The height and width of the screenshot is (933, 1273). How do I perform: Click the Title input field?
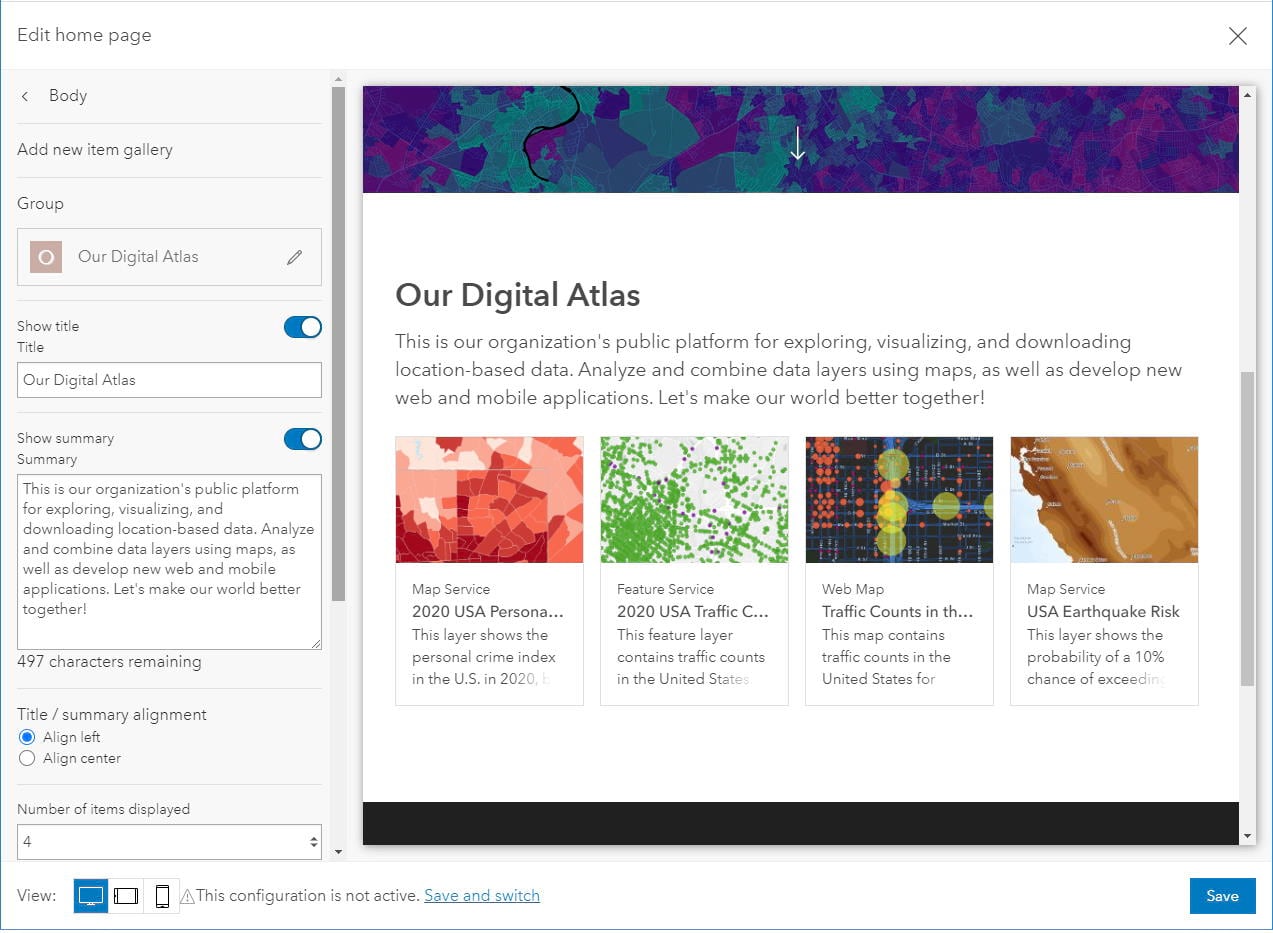point(170,380)
